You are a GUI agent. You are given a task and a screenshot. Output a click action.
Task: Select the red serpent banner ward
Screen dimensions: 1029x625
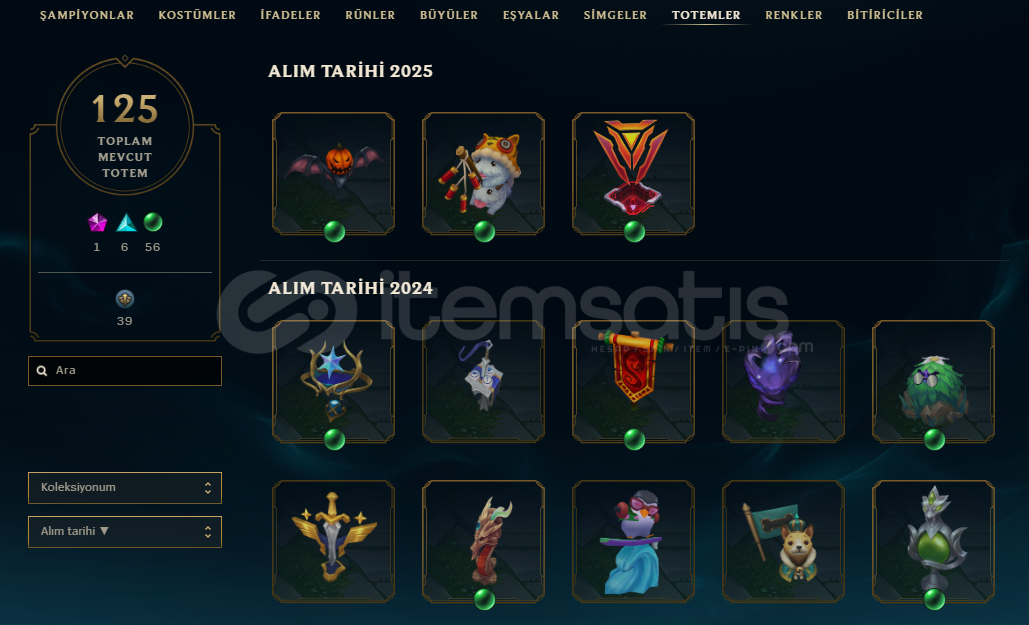(x=633, y=381)
